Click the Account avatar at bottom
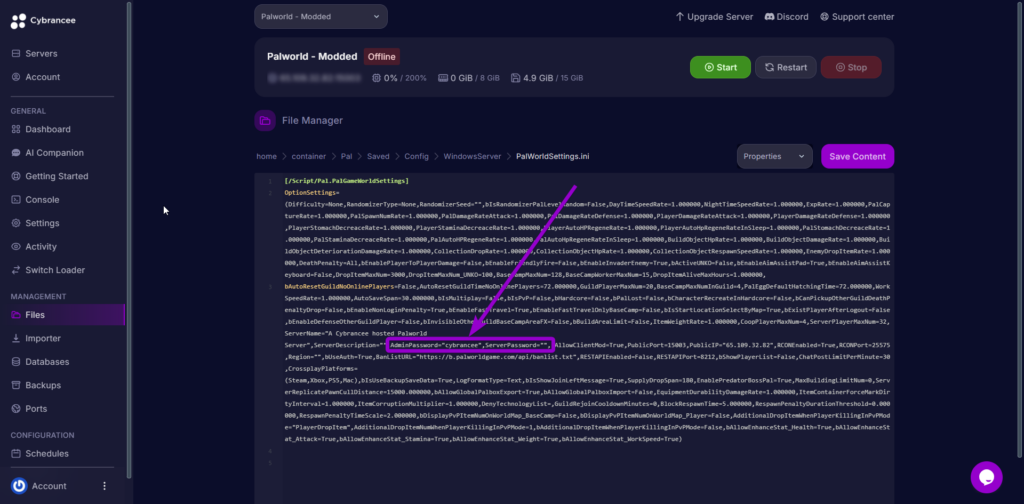This screenshot has width=1024, height=504. (18, 486)
